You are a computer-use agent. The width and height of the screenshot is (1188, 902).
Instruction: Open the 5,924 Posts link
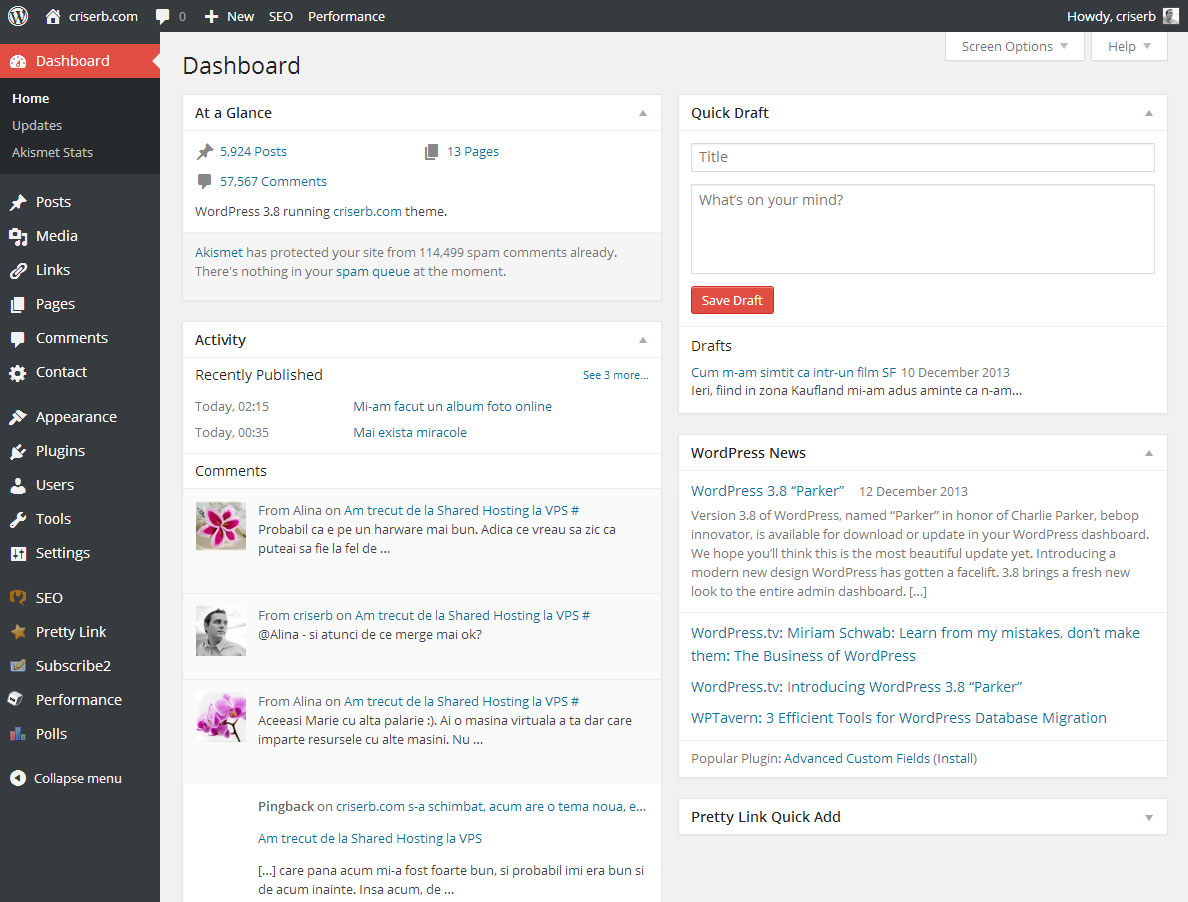253,151
